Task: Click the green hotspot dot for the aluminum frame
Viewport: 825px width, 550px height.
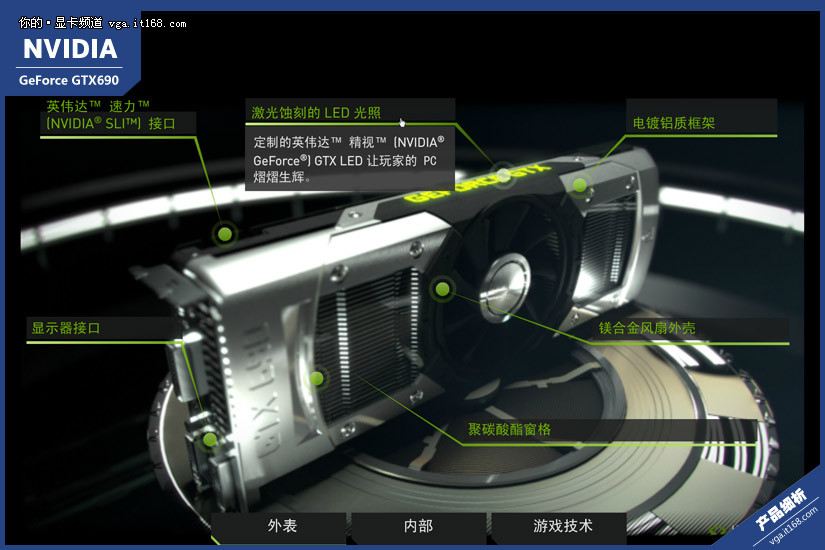Action: coord(580,185)
